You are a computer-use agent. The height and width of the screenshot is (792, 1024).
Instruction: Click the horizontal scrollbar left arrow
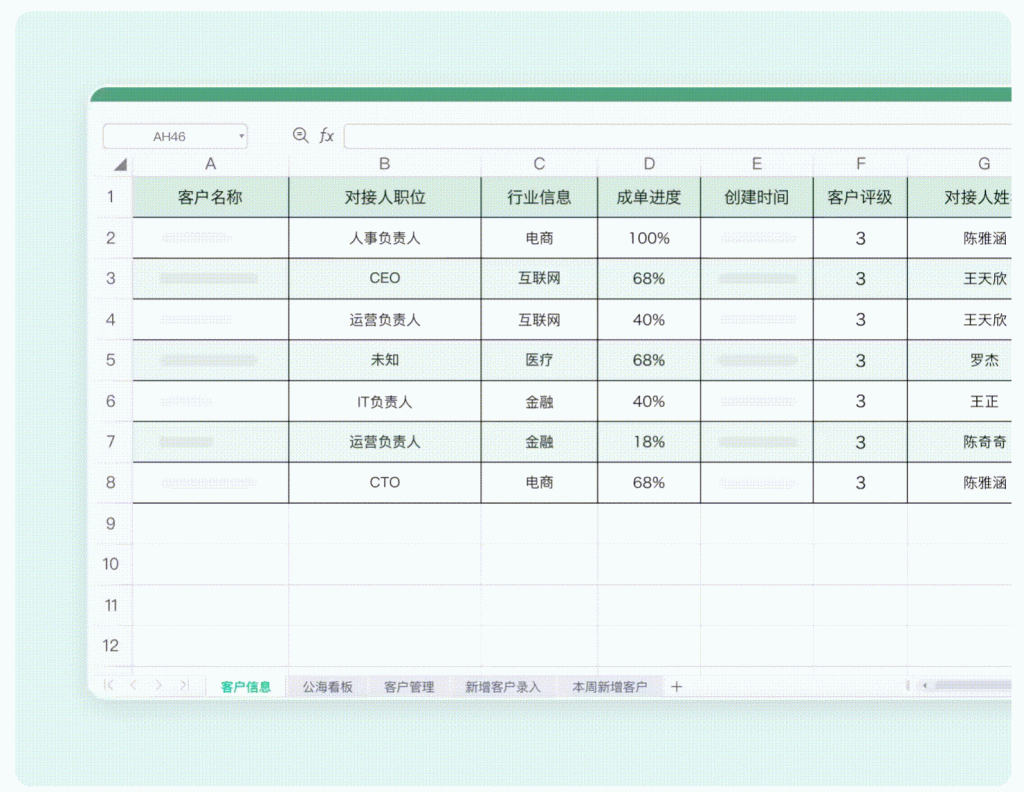(x=925, y=686)
